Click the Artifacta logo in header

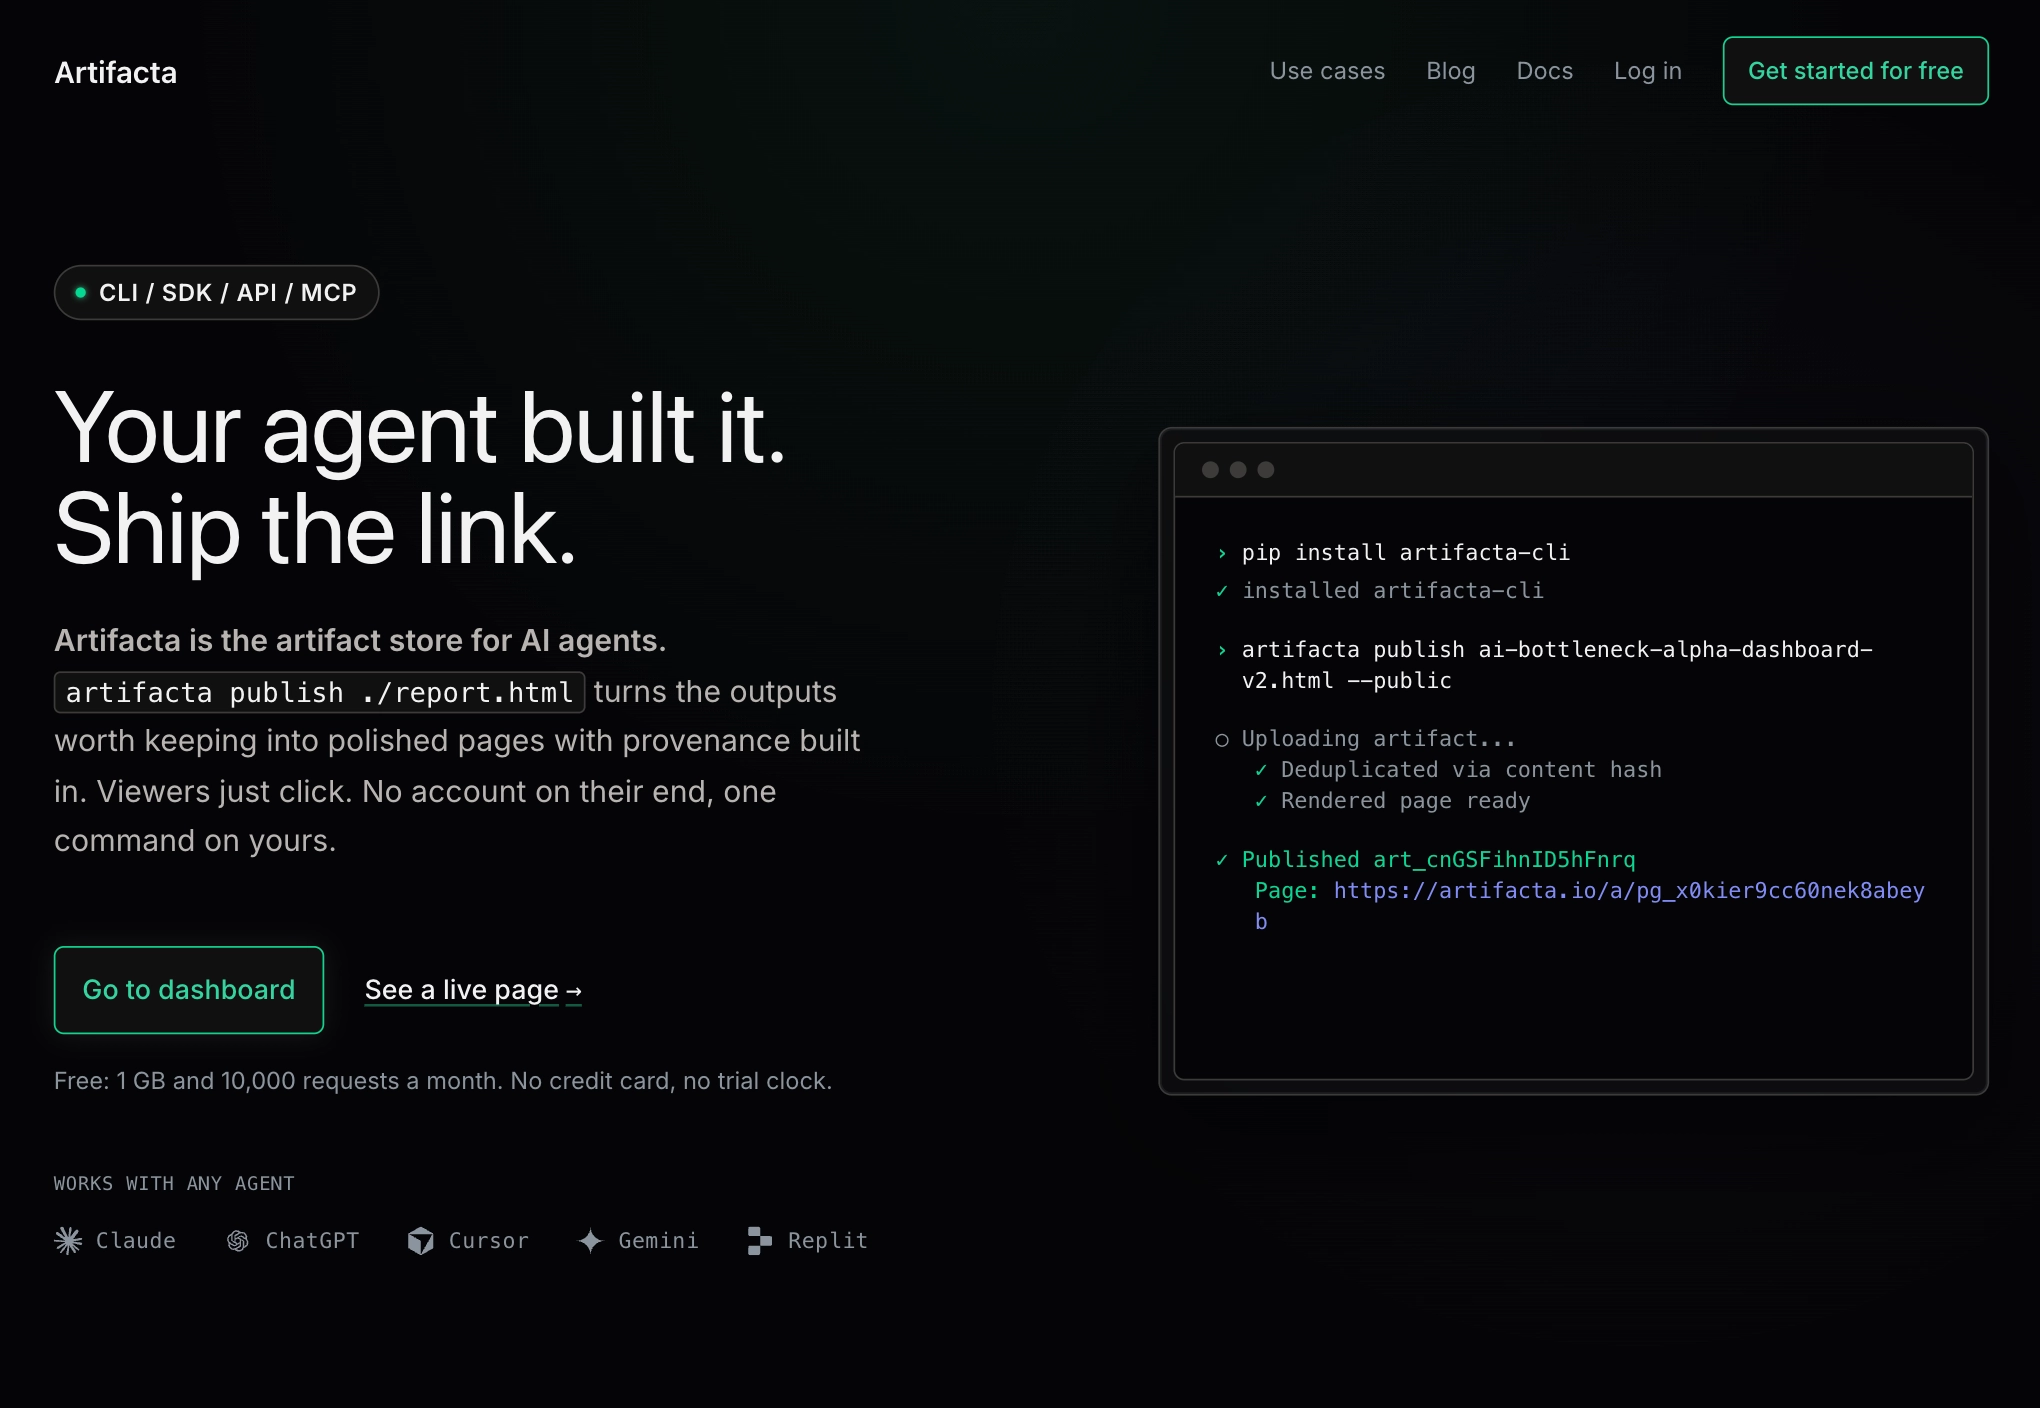click(x=115, y=72)
